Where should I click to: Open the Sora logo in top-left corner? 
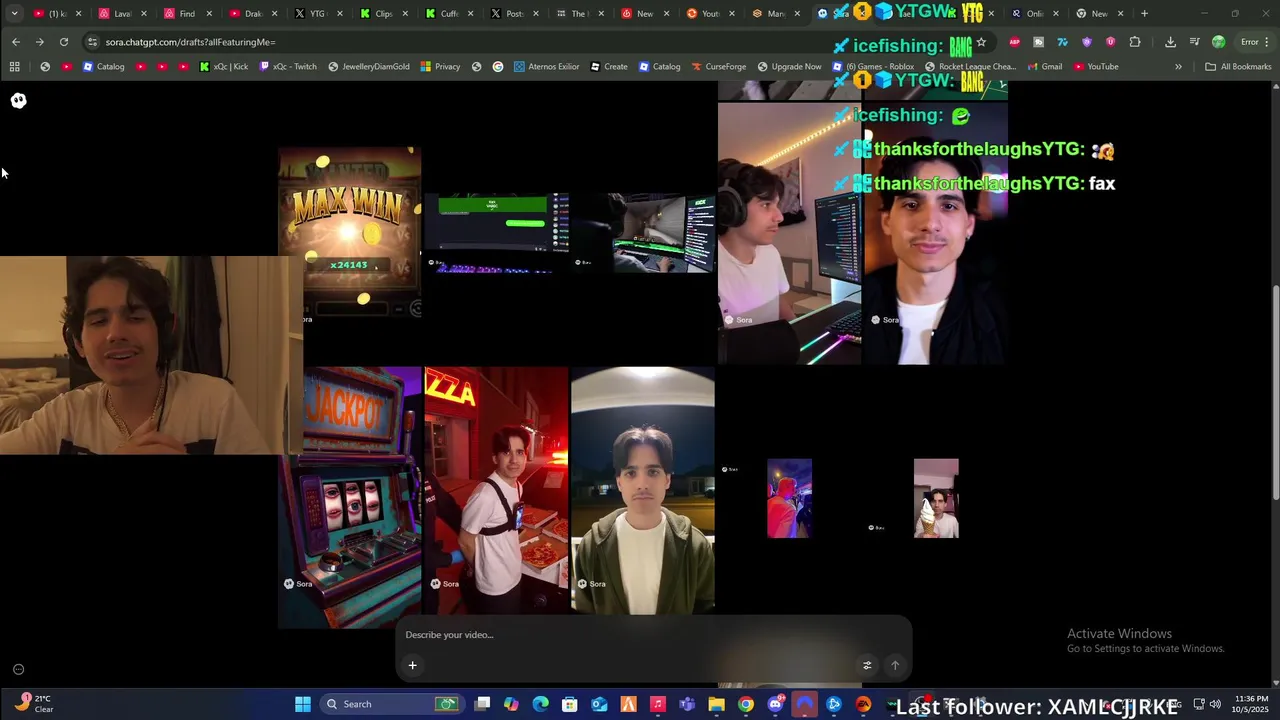click(18, 100)
